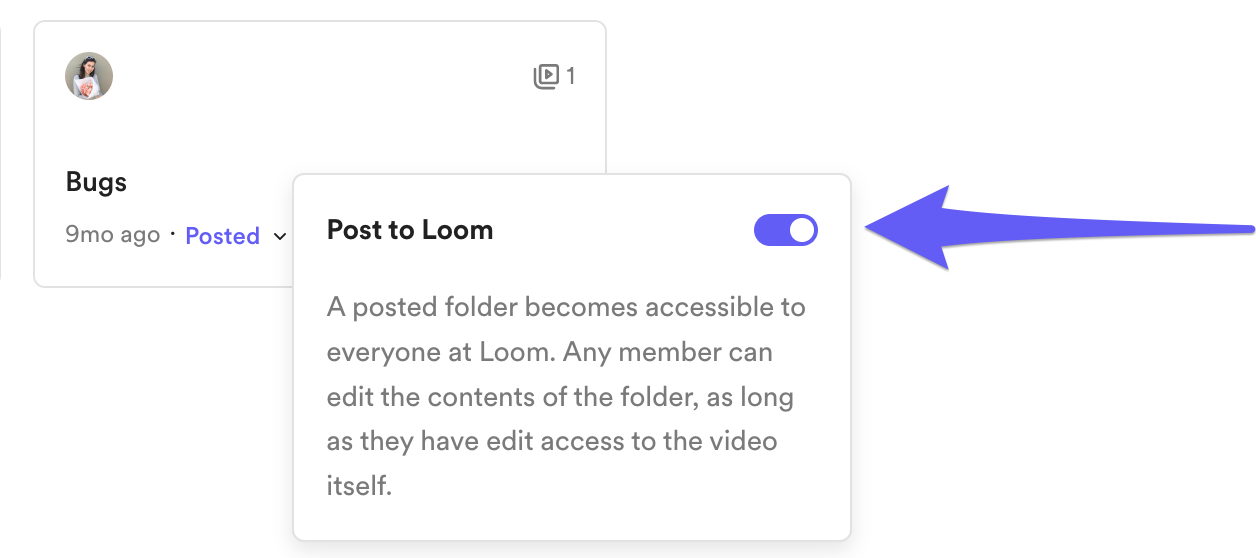The width and height of the screenshot is (1256, 558).
Task: Click the dot separator before Posted
Action: tap(173, 235)
